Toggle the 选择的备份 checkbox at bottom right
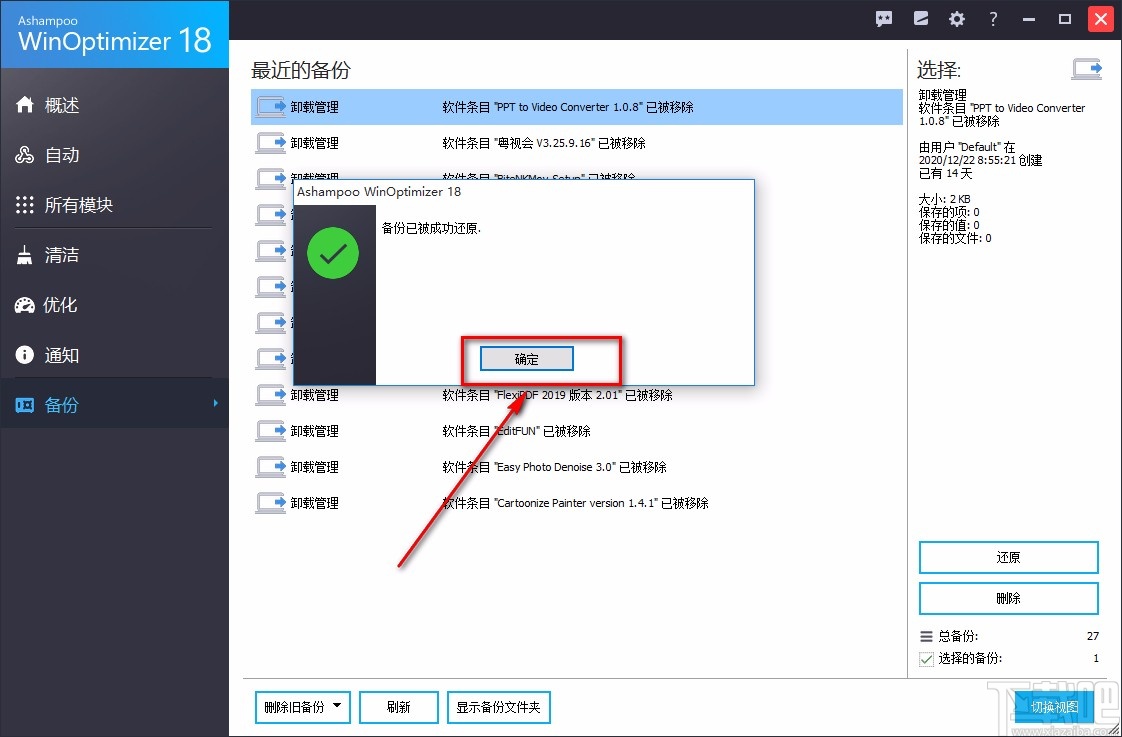The width and height of the screenshot is (1122, 737). pos(925,658)
